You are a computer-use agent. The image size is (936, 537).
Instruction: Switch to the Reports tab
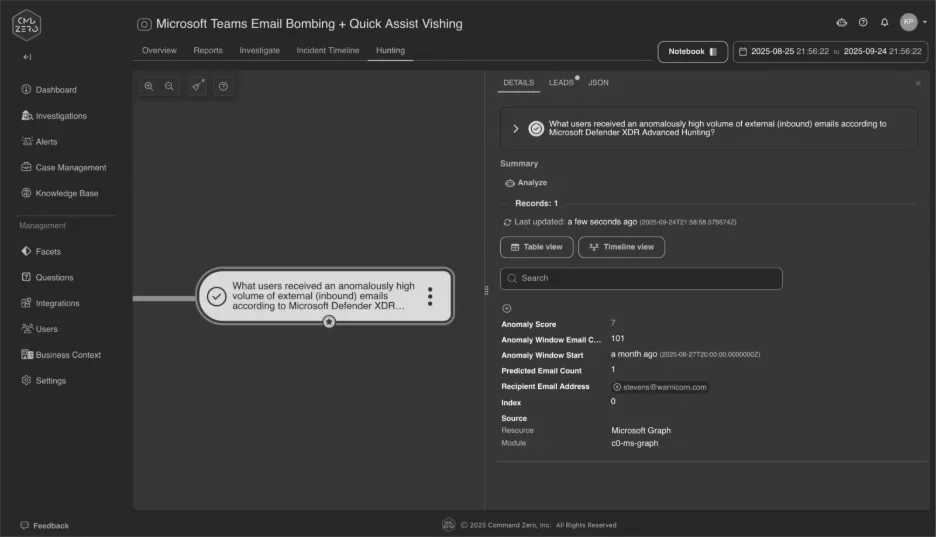pyautogui.click(x=208, y=51)
